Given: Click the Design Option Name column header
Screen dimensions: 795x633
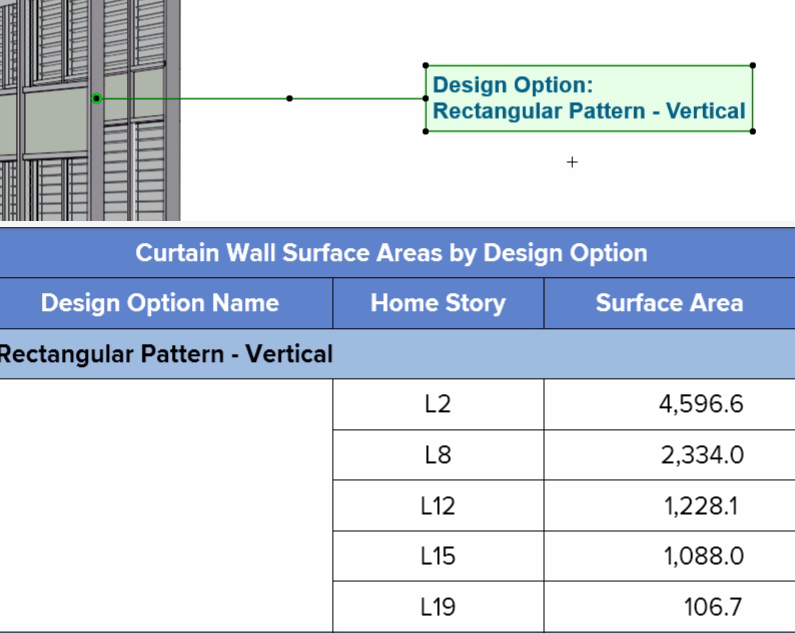Looking at the screenshot, I should point(160,303).
